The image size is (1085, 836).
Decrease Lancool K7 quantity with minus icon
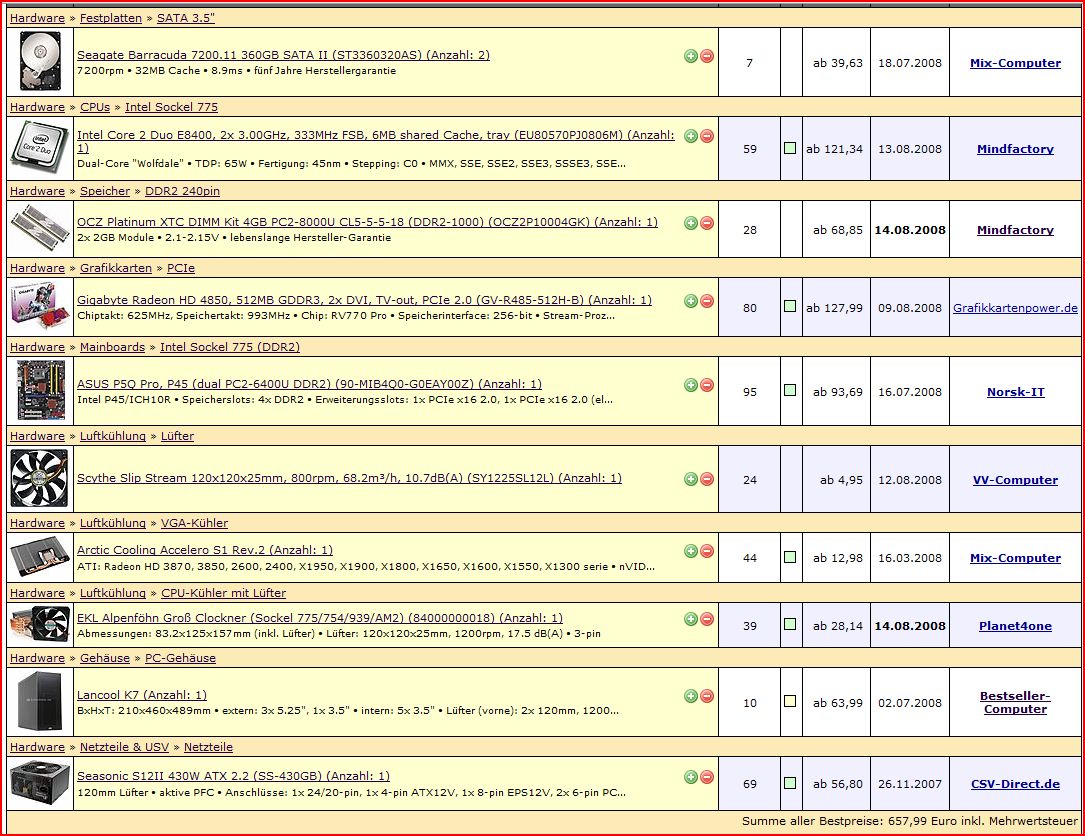click(706, 696)
